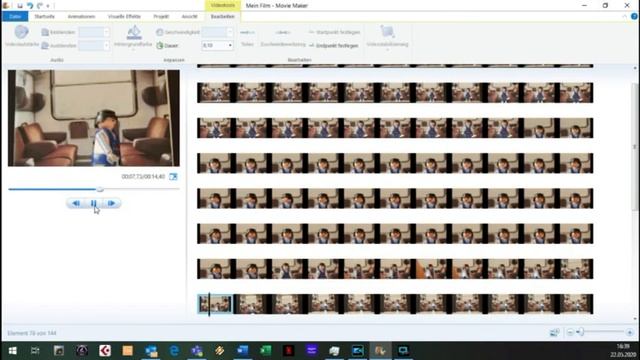Click the Element 79 von 144 status text

[x=32, y=333]
